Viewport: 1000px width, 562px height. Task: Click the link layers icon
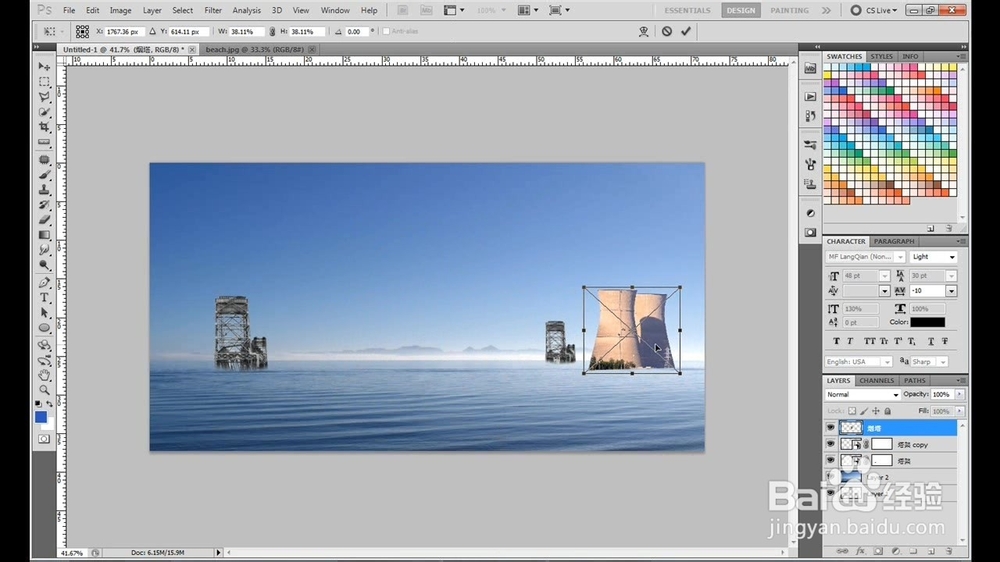(x=842, y=551)
